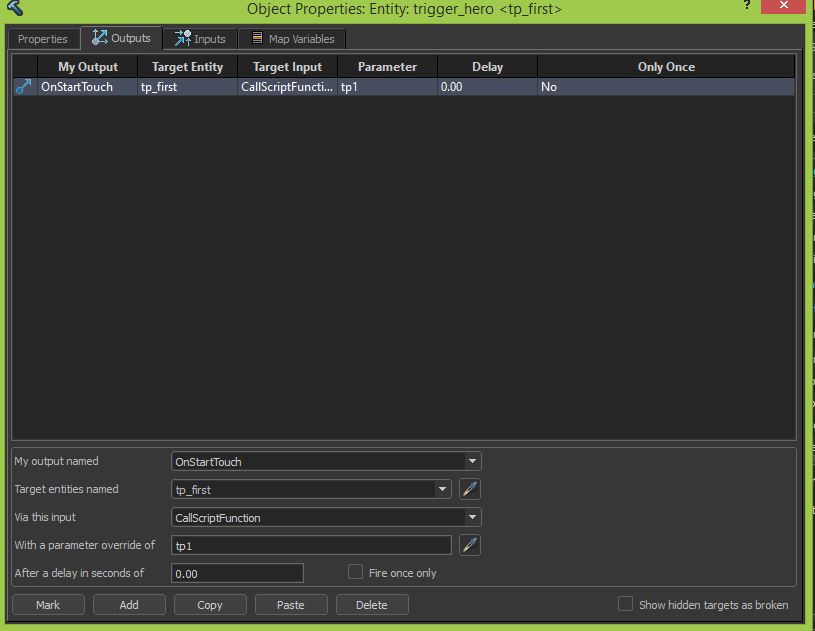The width and height of the screenshot is (815, 631).
Task: Click the eyedropper next to Target entities named
Action: [x=469, y=489]
